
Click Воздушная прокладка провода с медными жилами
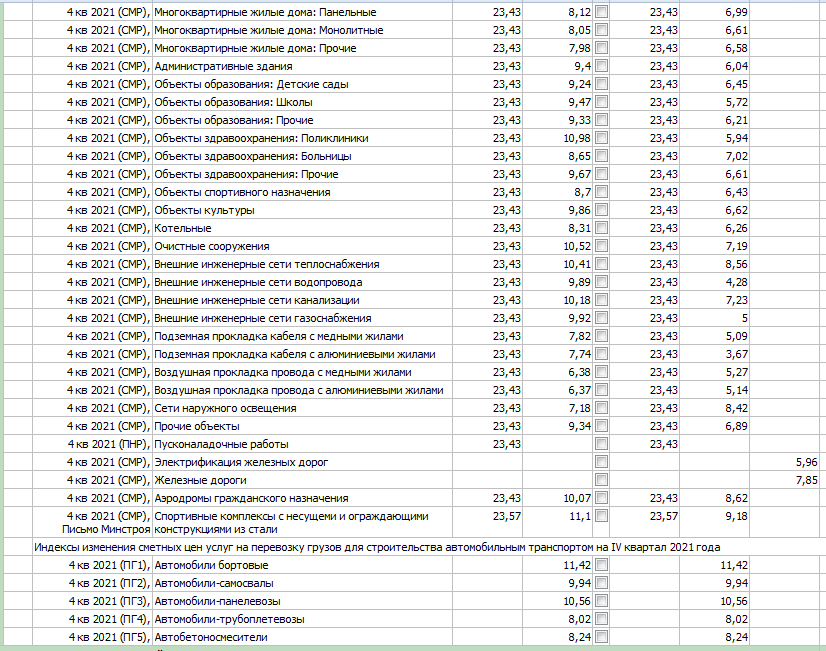[283, 372]
